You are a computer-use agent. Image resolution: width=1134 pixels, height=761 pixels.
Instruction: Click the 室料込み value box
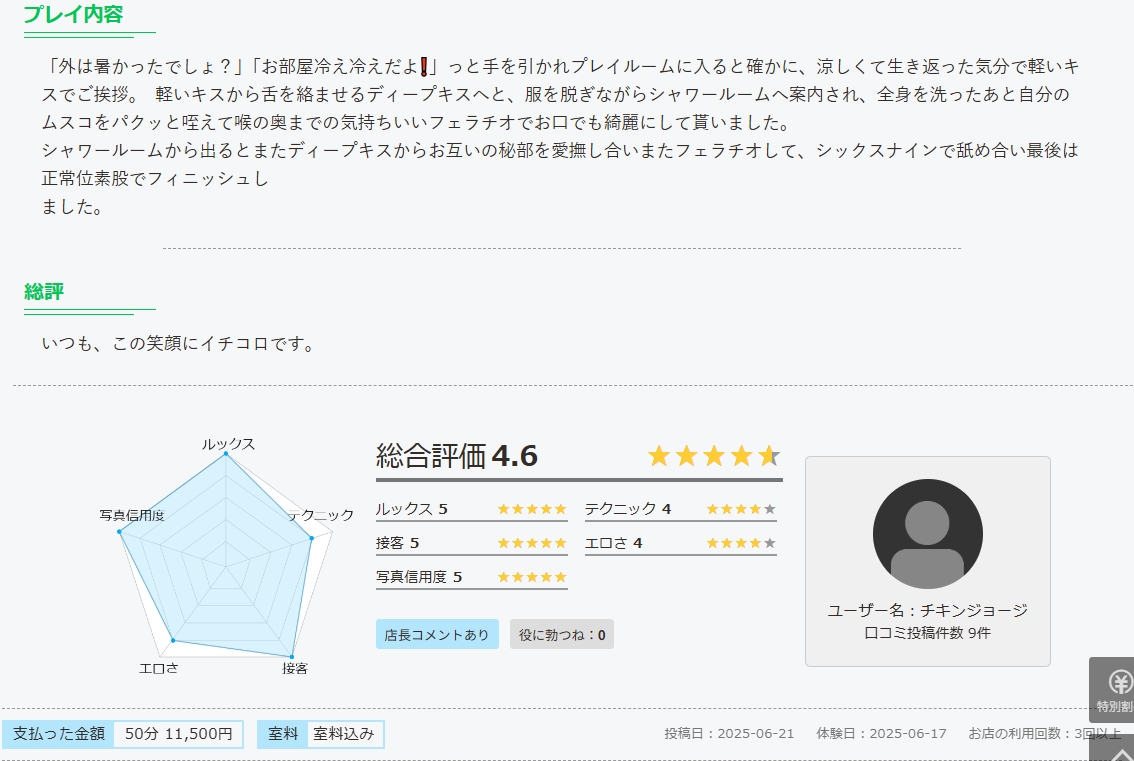(x=344, y=734)
